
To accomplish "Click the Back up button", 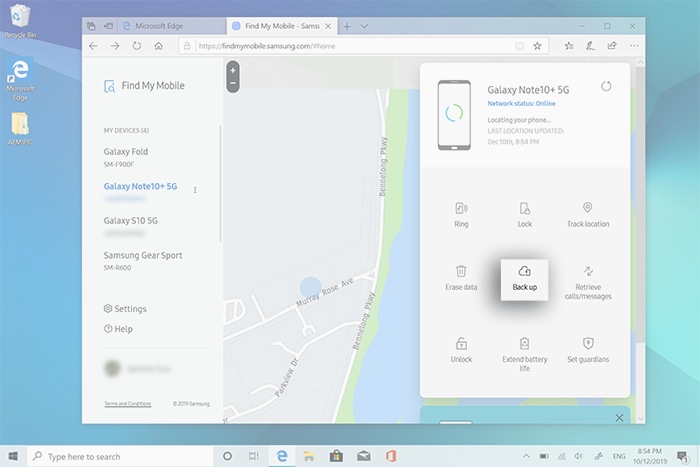I will pyautogui.click(x=525, y=280).
